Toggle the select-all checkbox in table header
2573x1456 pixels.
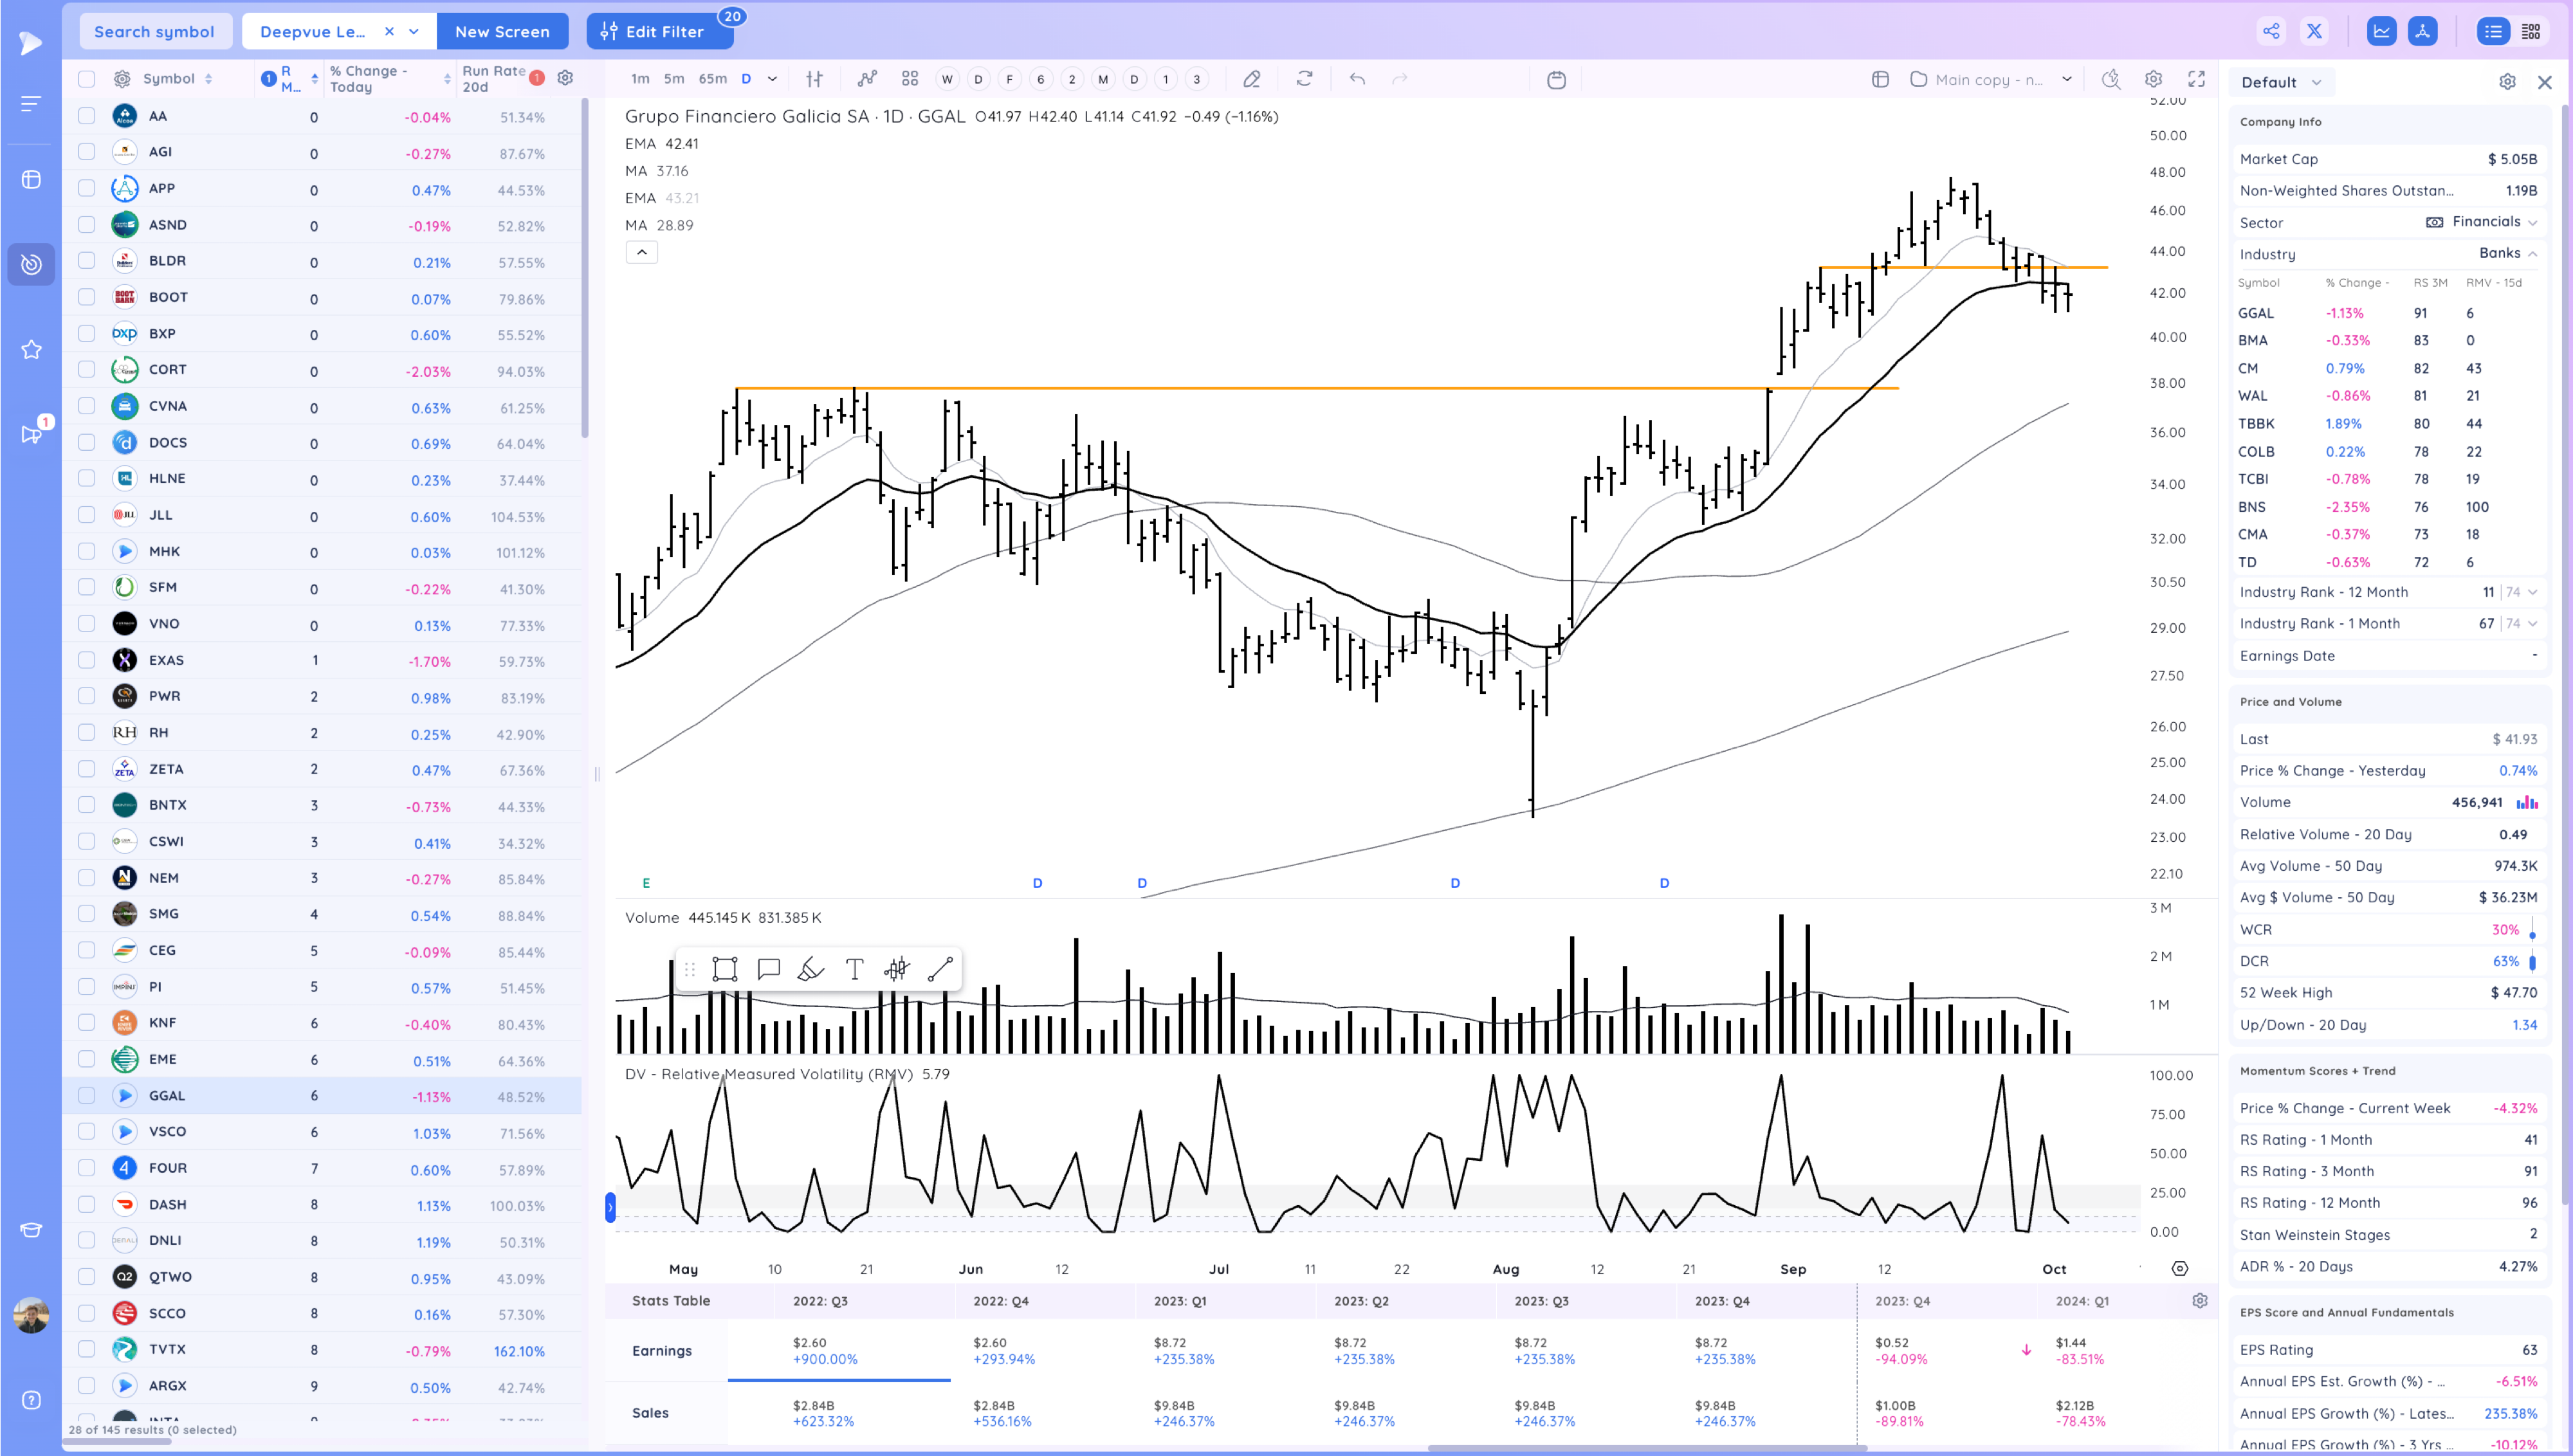click(87, 79)
